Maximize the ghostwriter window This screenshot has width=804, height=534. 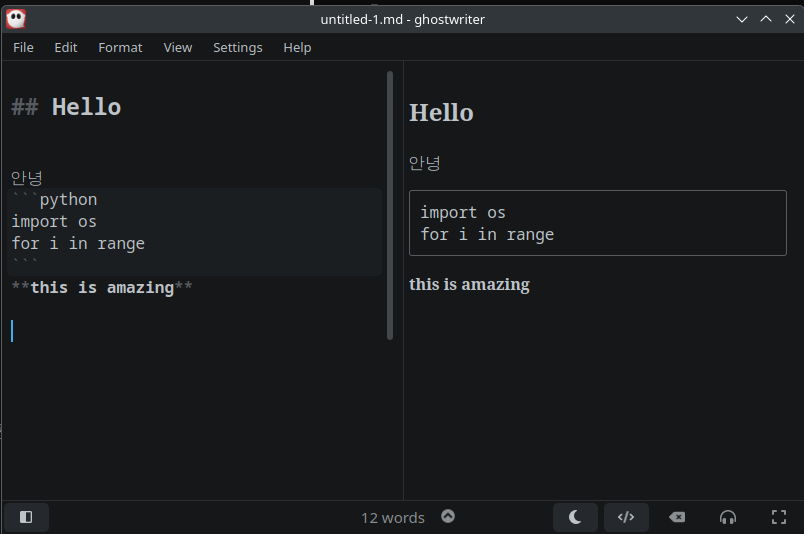(x=766, y=19)
